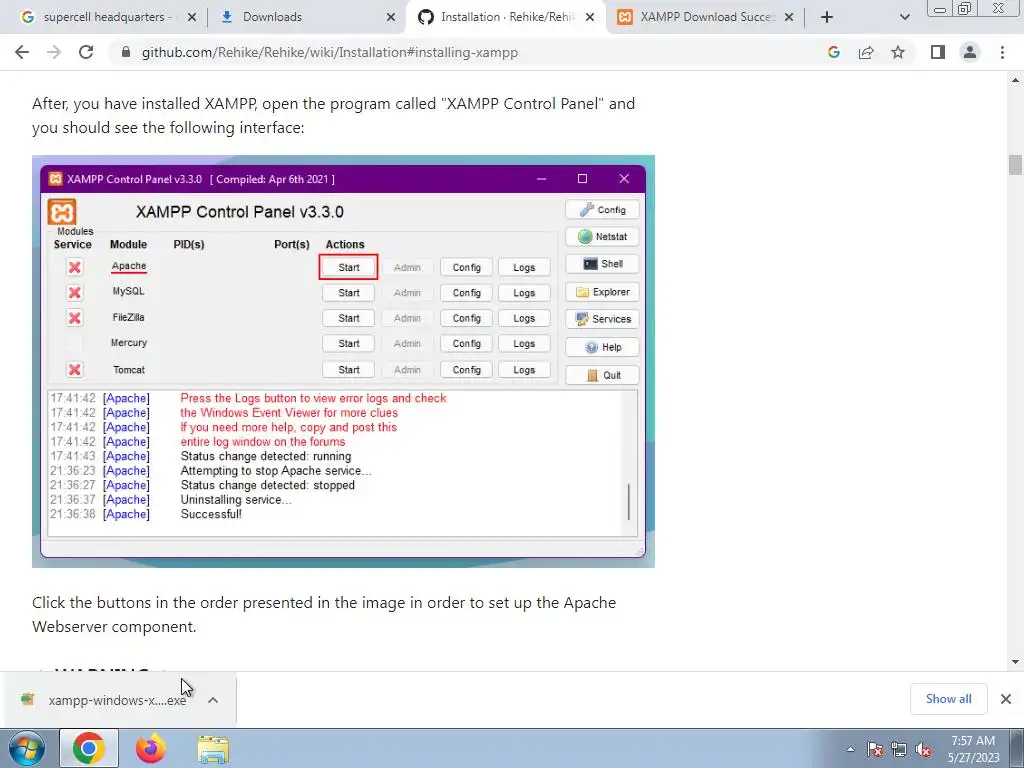
Task: Click the XAMPP Control Panel screenshot image
Action: 343,361
